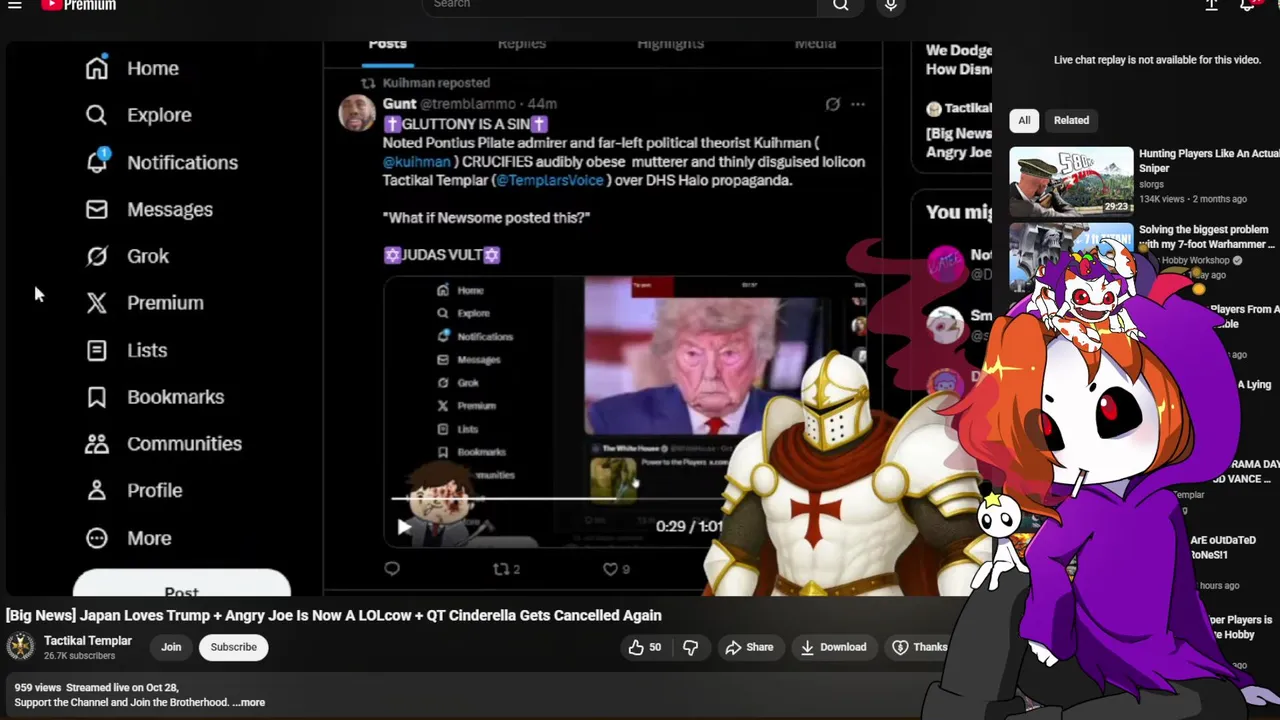Seek on the embedded video progress bar
This screenshot has width=1280, height=720.
click(555, 497)
